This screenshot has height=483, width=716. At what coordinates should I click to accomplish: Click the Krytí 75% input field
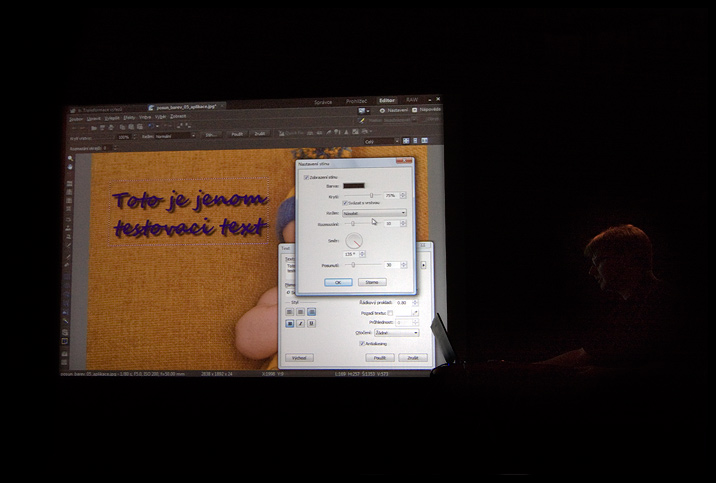[x=391, y=195]
